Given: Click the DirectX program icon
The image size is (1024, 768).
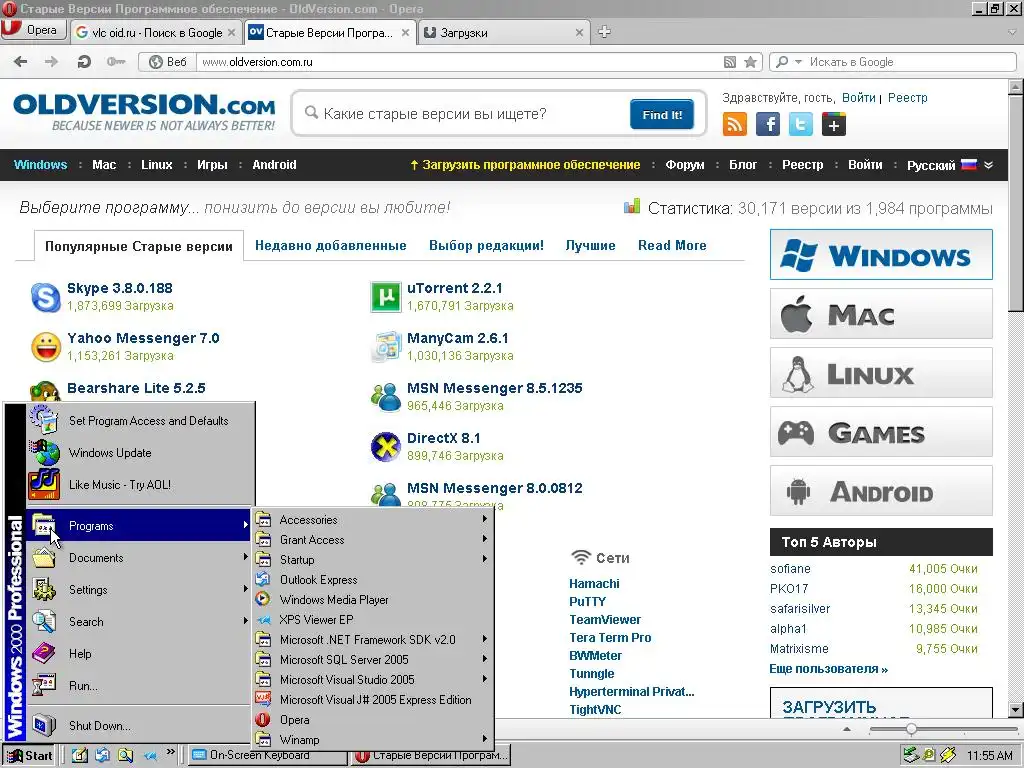Looking at the screenshot, I should [385, 447].
